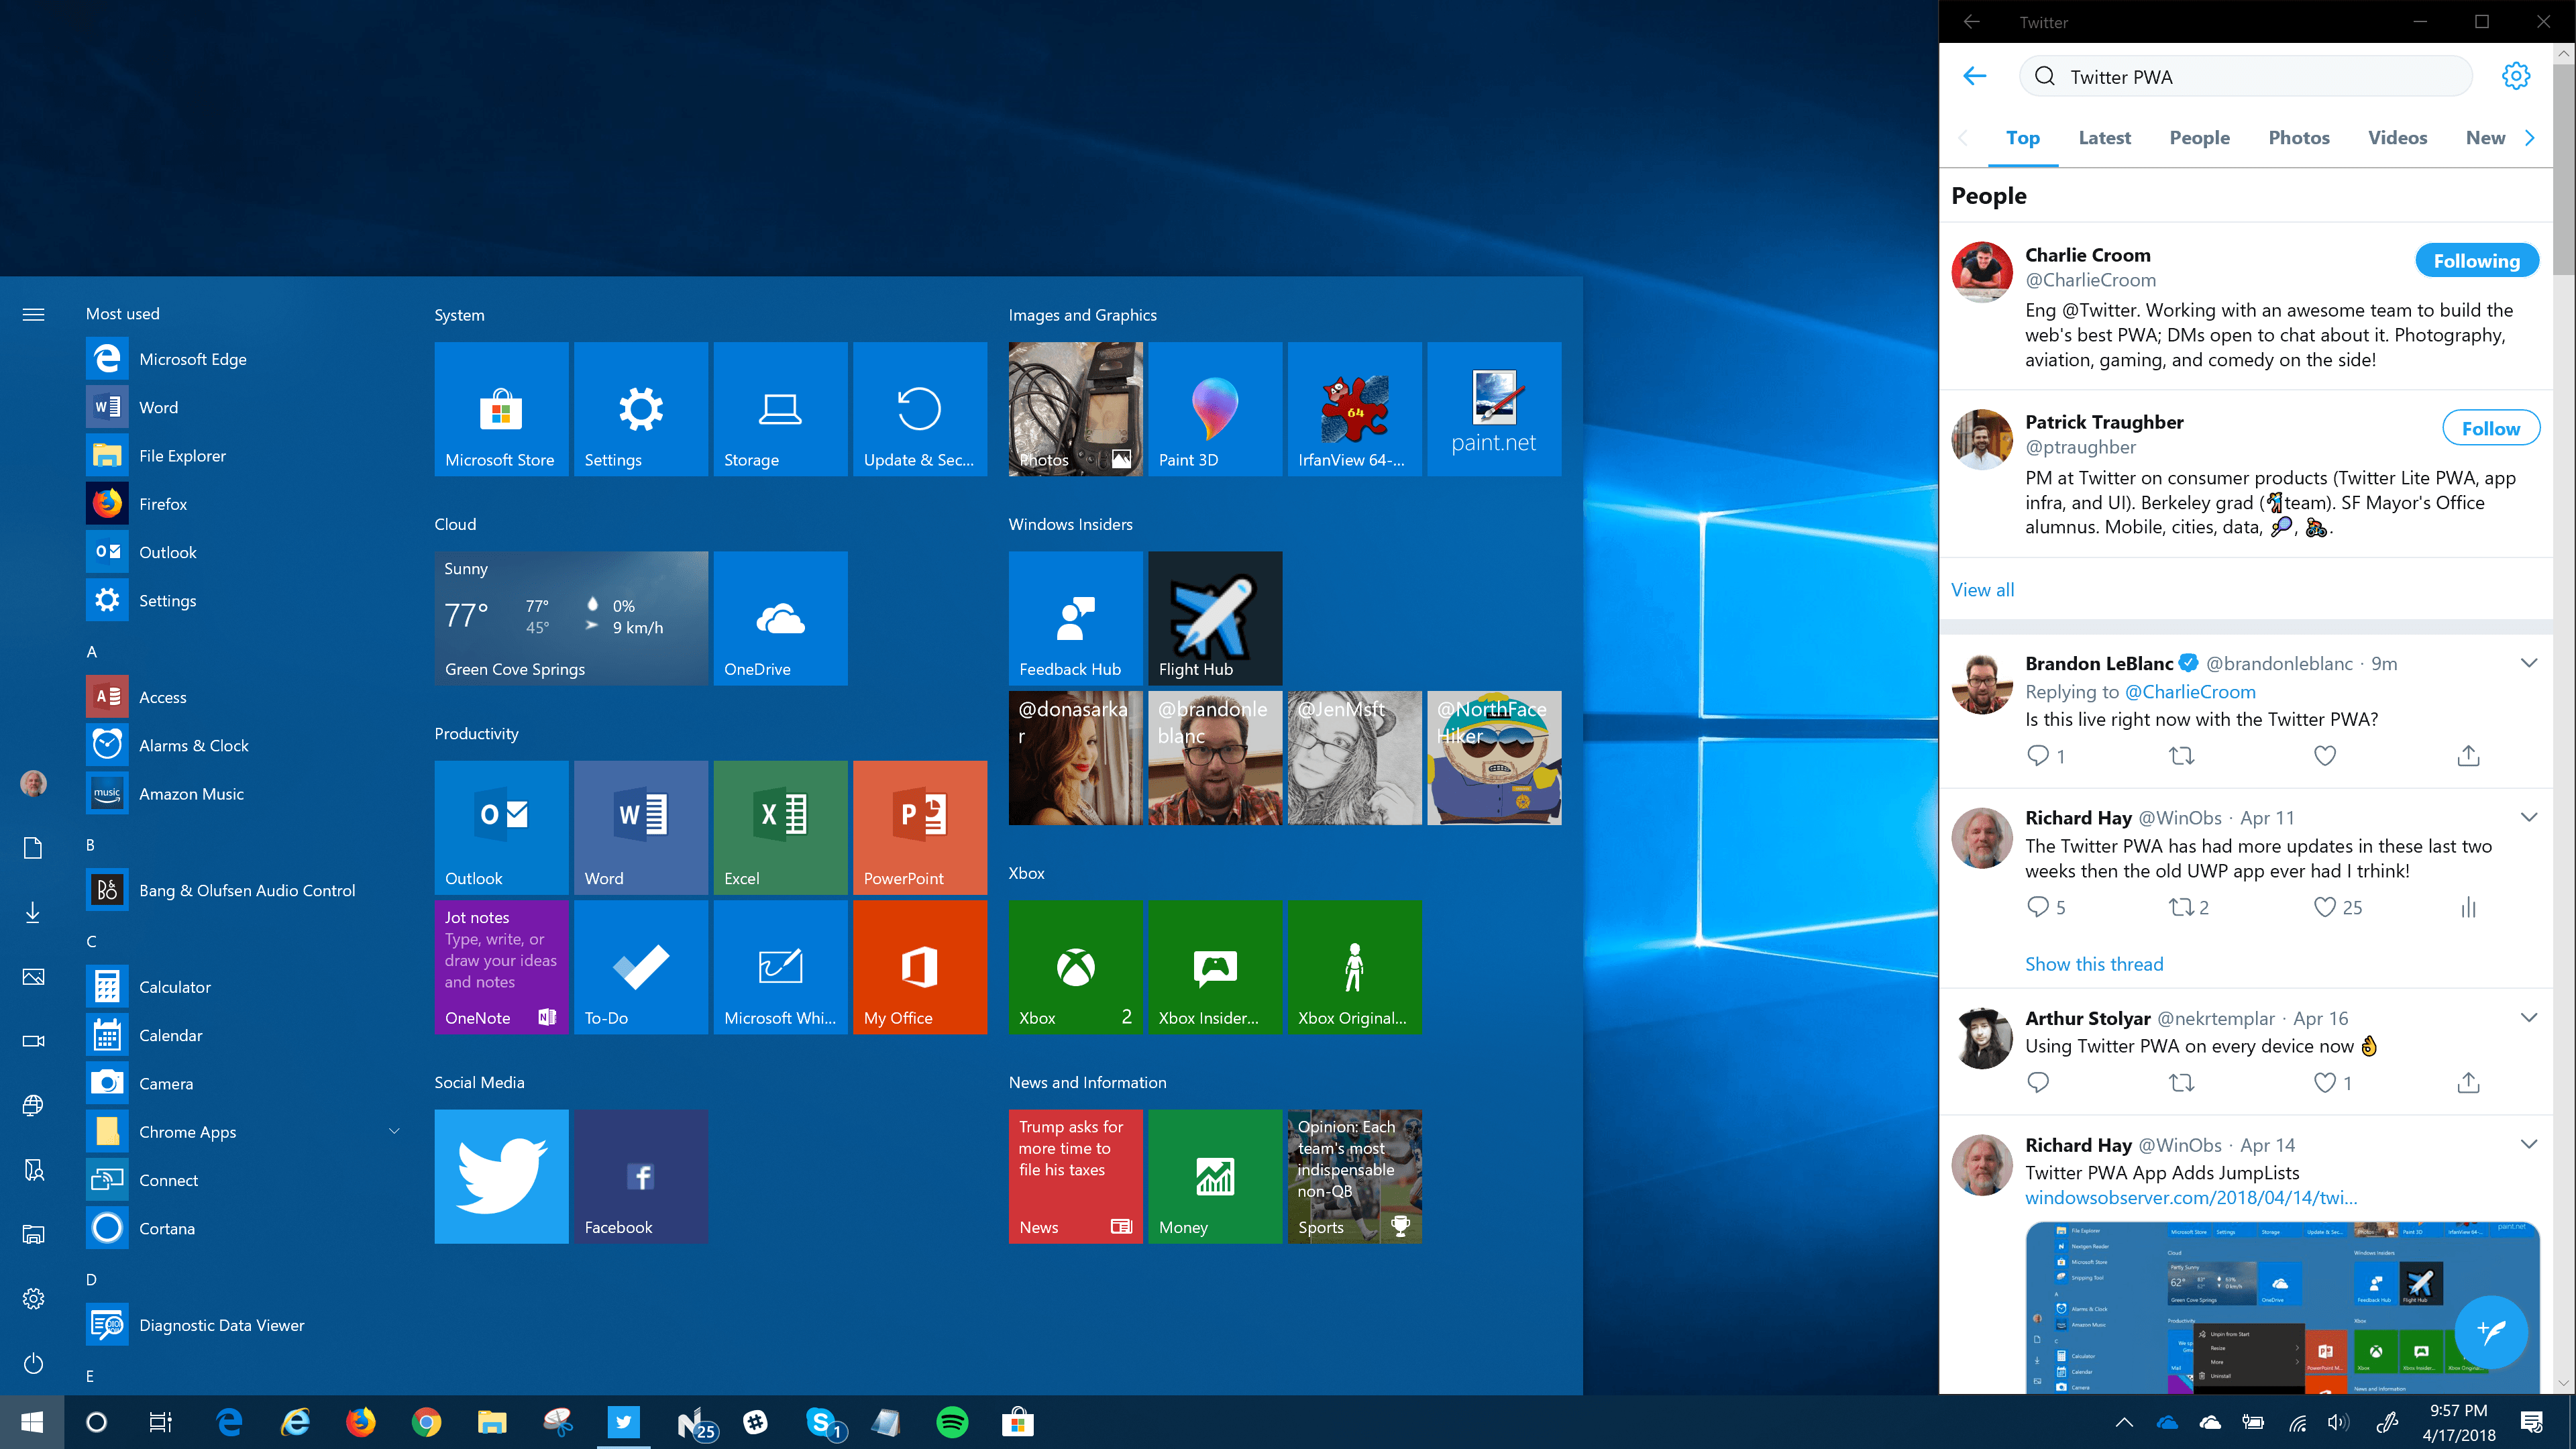
Task: Open the News tile about Trump taxes
Action: (1075, 1176)
